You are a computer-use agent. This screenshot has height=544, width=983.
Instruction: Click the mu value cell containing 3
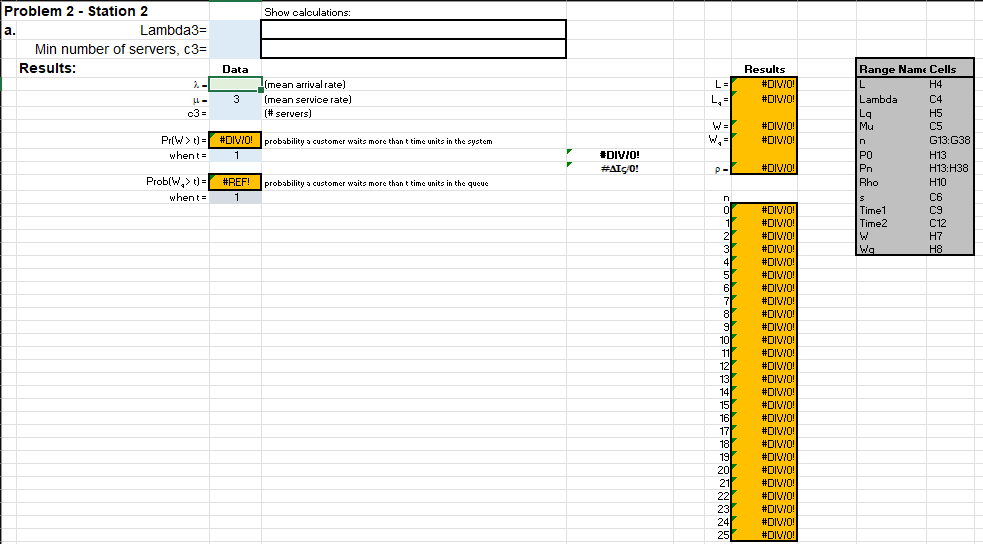235,99
